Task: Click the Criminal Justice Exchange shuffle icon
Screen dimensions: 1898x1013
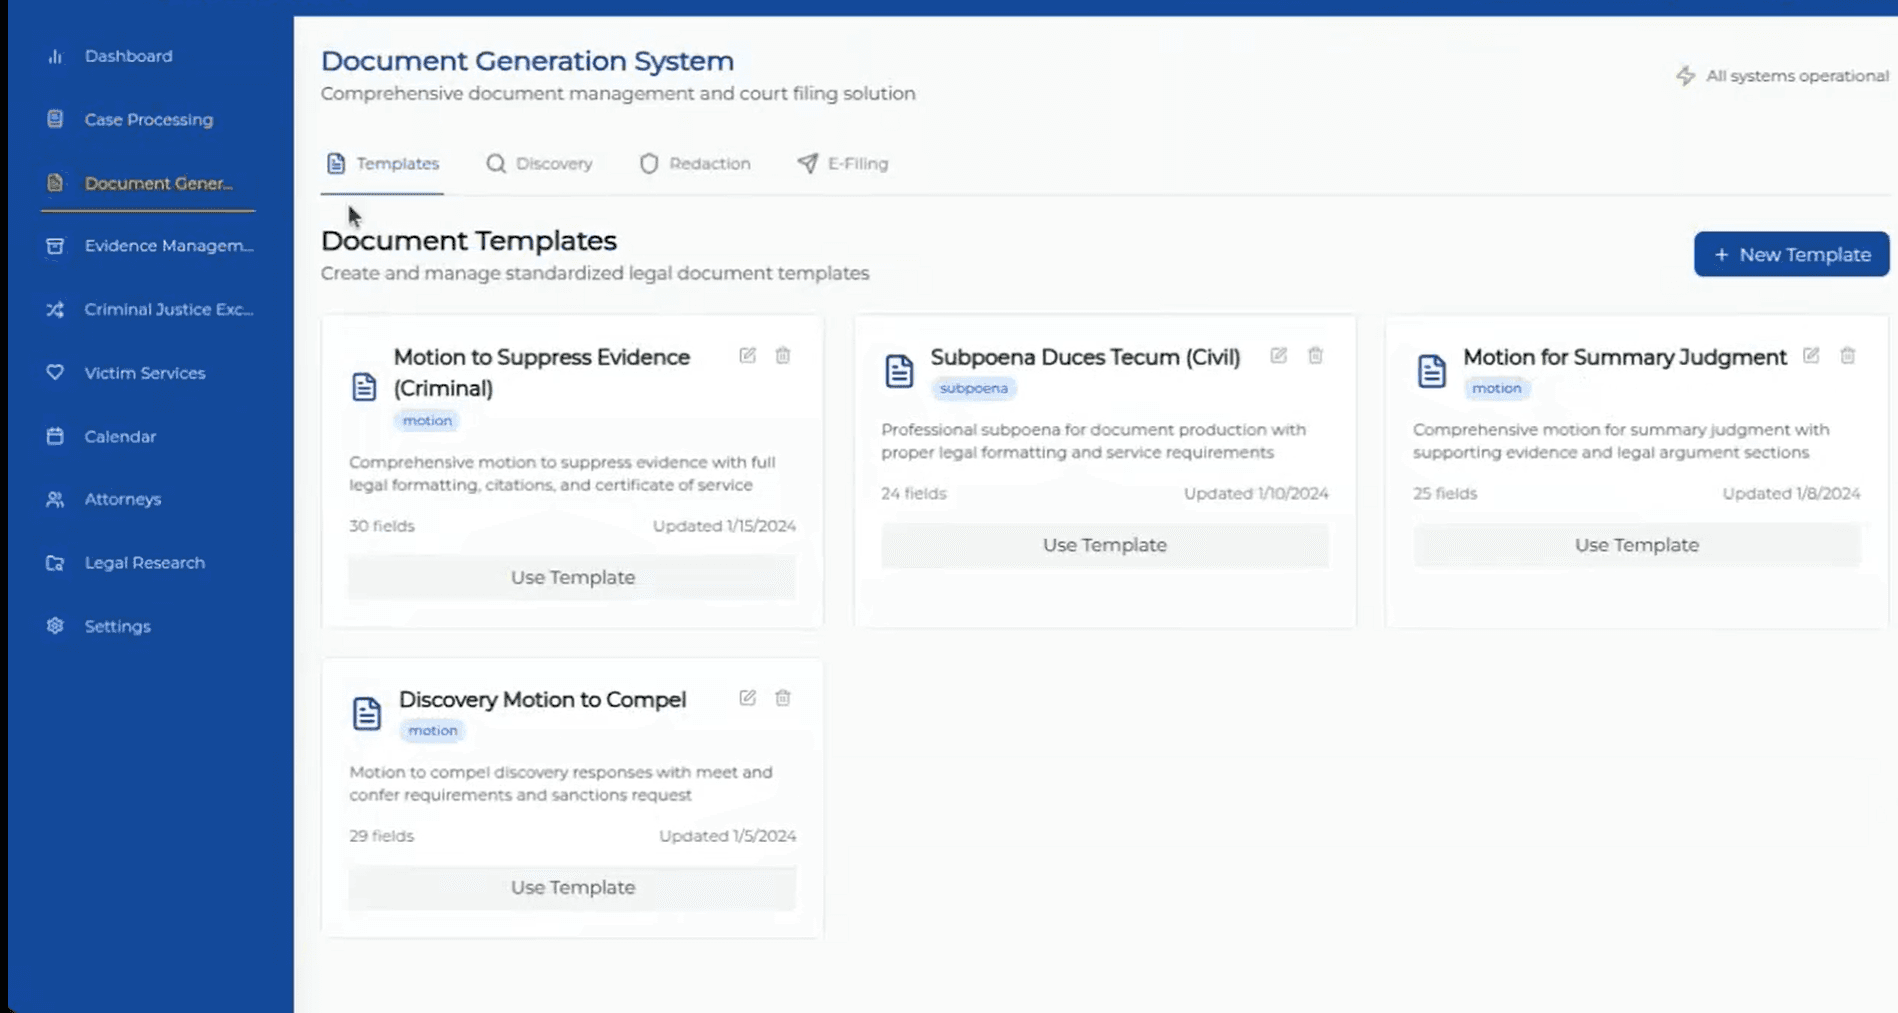Action: [55, 309]
